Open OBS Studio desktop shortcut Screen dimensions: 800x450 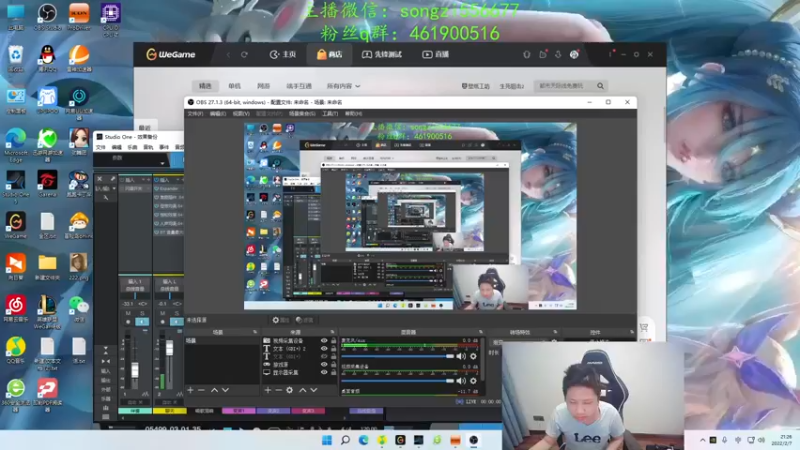(47, 16)
